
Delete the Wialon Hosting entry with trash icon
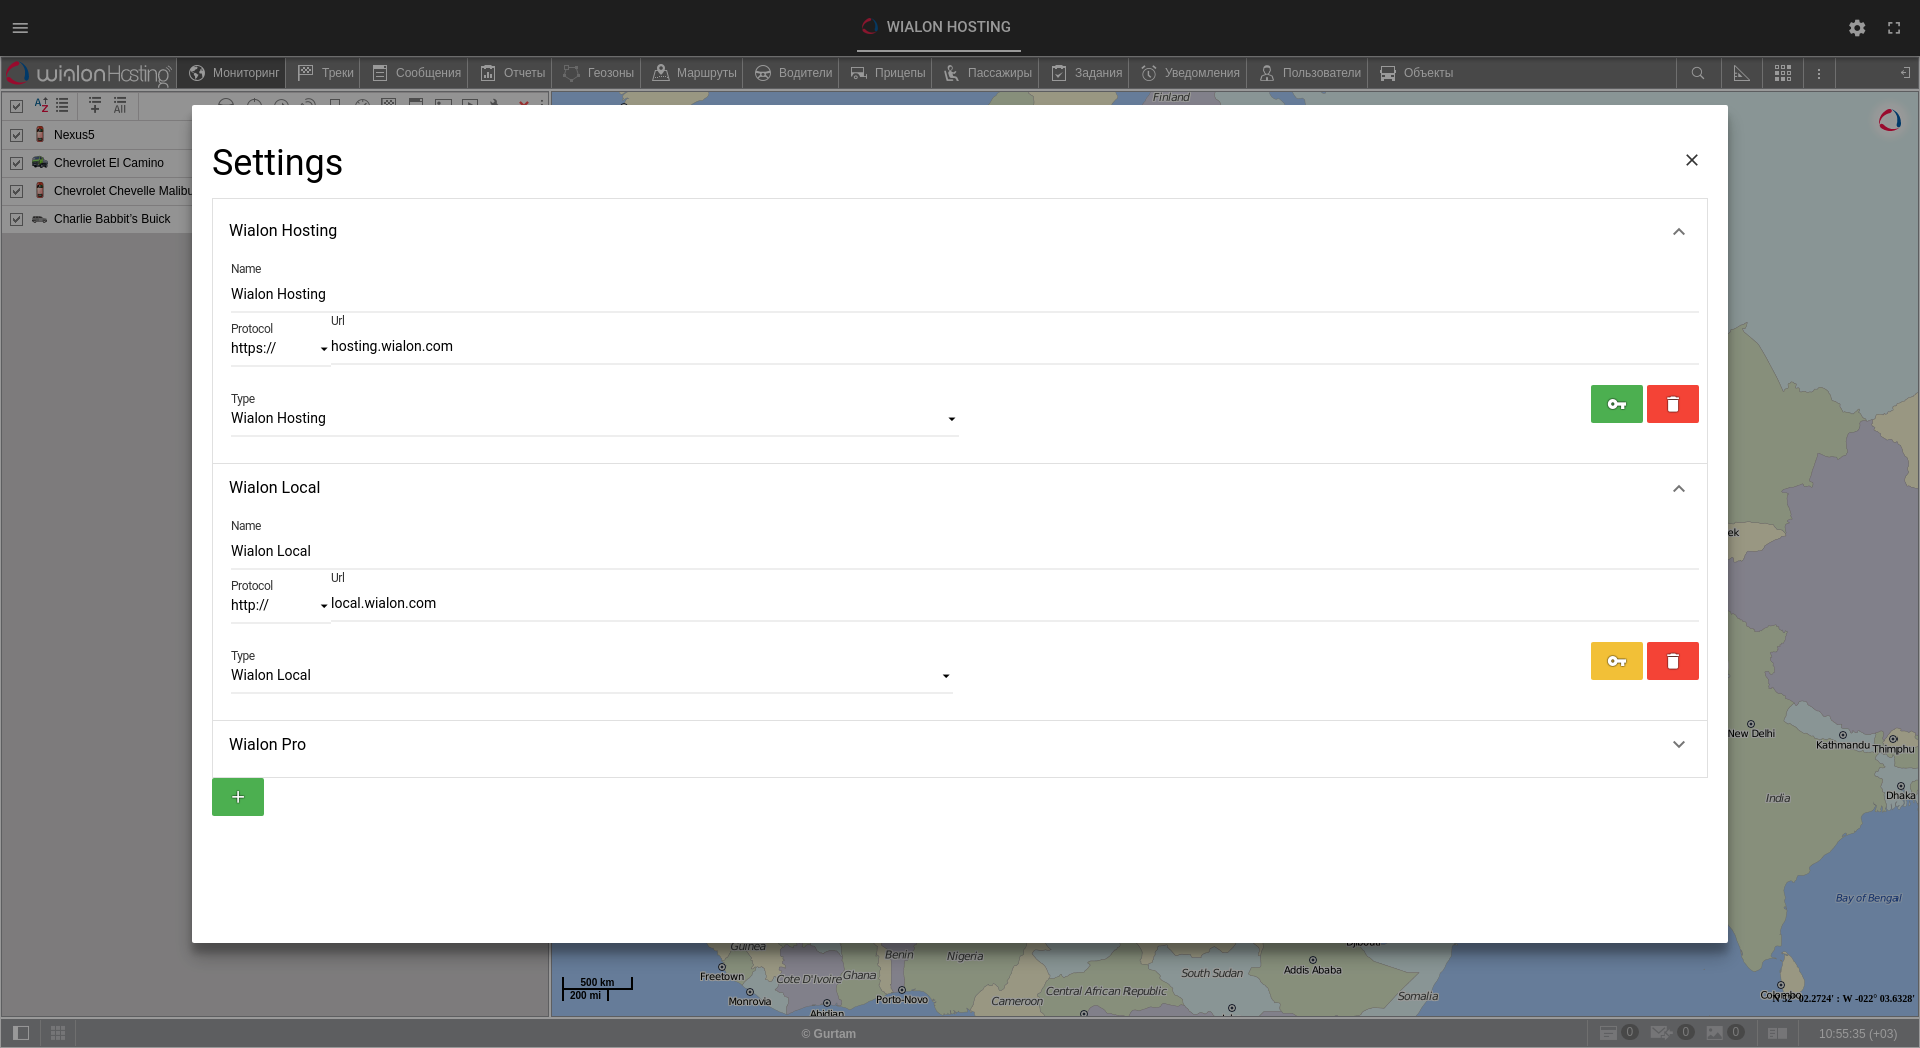tap(1672, 404)
